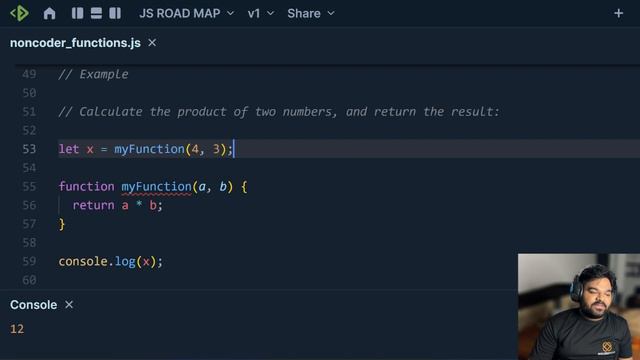Switch to noncoder_functions.js tab
640x360 pixels.
(75, 43)
